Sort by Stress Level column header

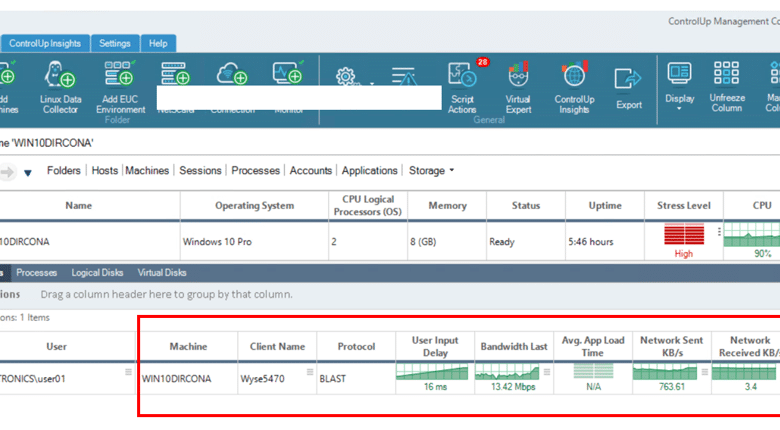click(x=683, y=206)
